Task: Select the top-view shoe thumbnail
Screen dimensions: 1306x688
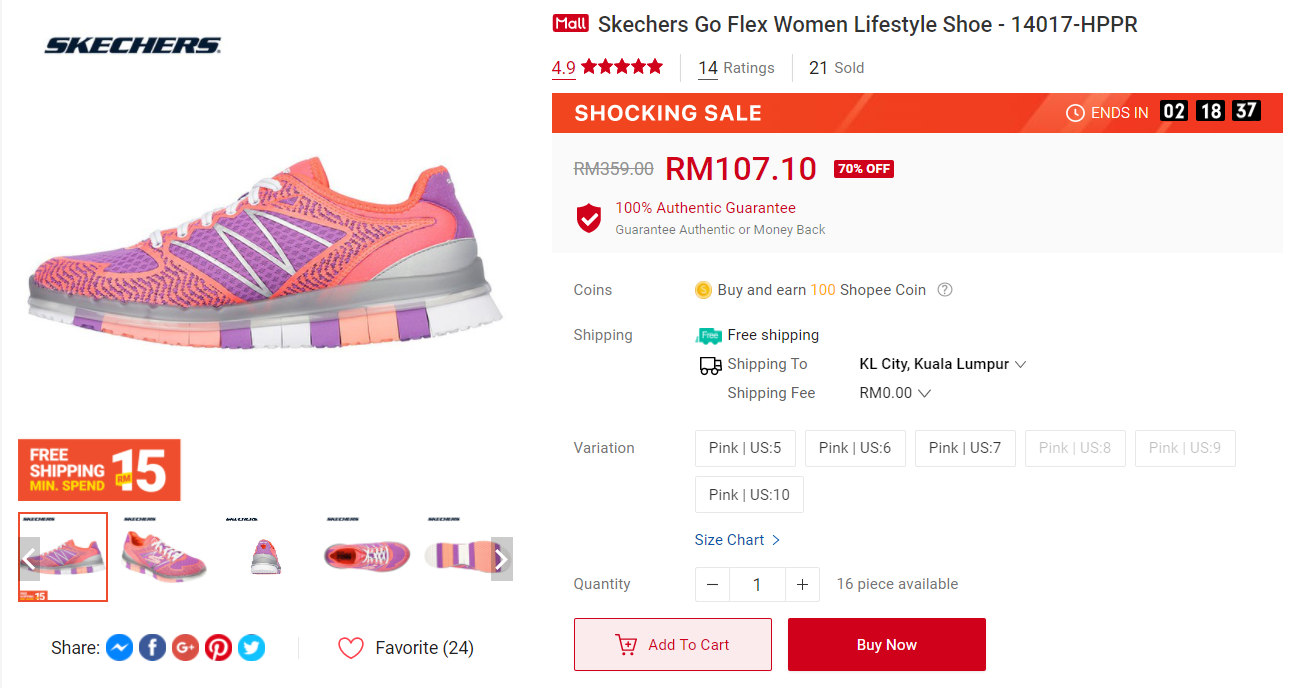Action: click(x=367, y=557)
